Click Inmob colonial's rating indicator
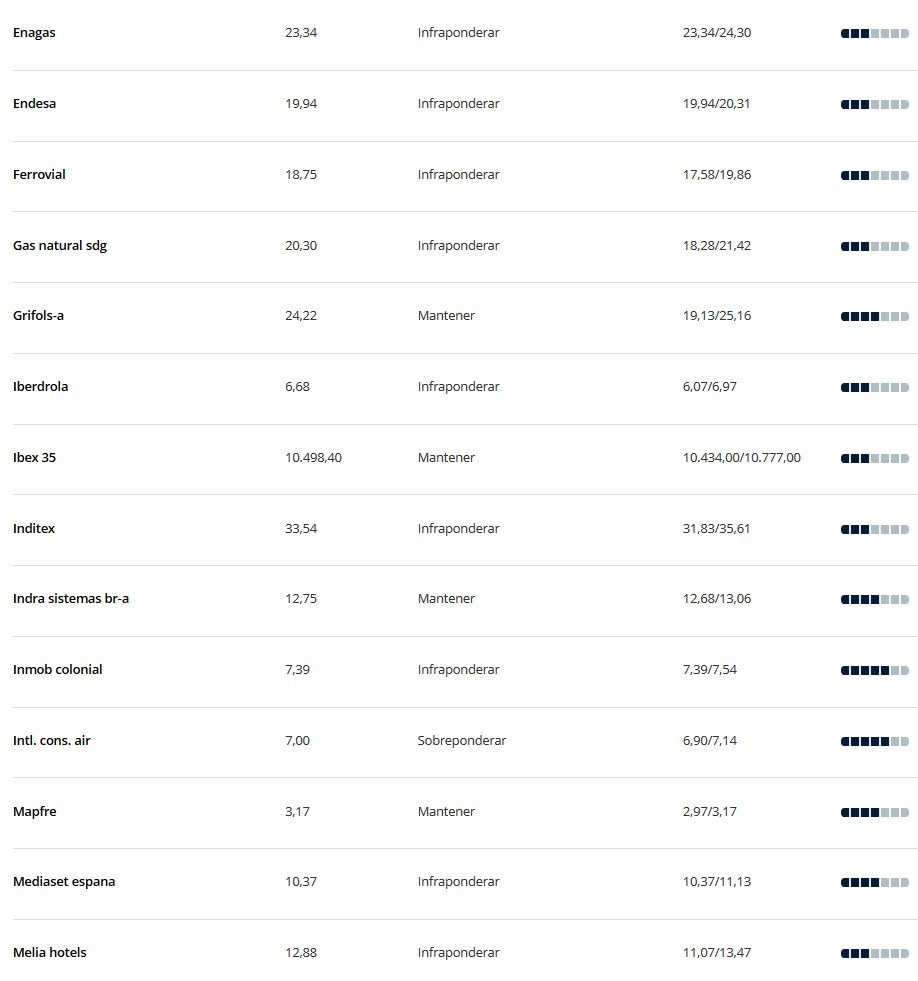The height and width of the screenshot is (981, 918). click(874, 671)
